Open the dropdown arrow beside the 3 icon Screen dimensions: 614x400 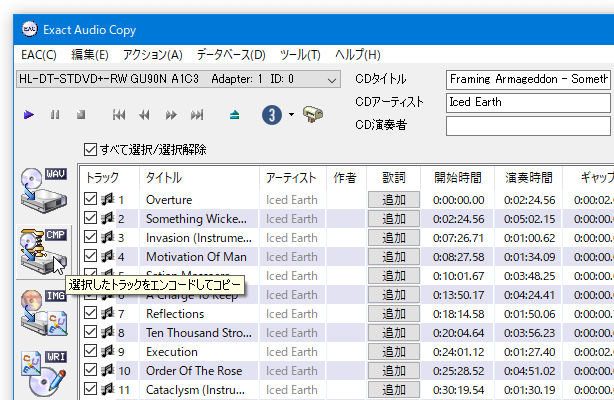pyautogui.click(x=291, y=114)
